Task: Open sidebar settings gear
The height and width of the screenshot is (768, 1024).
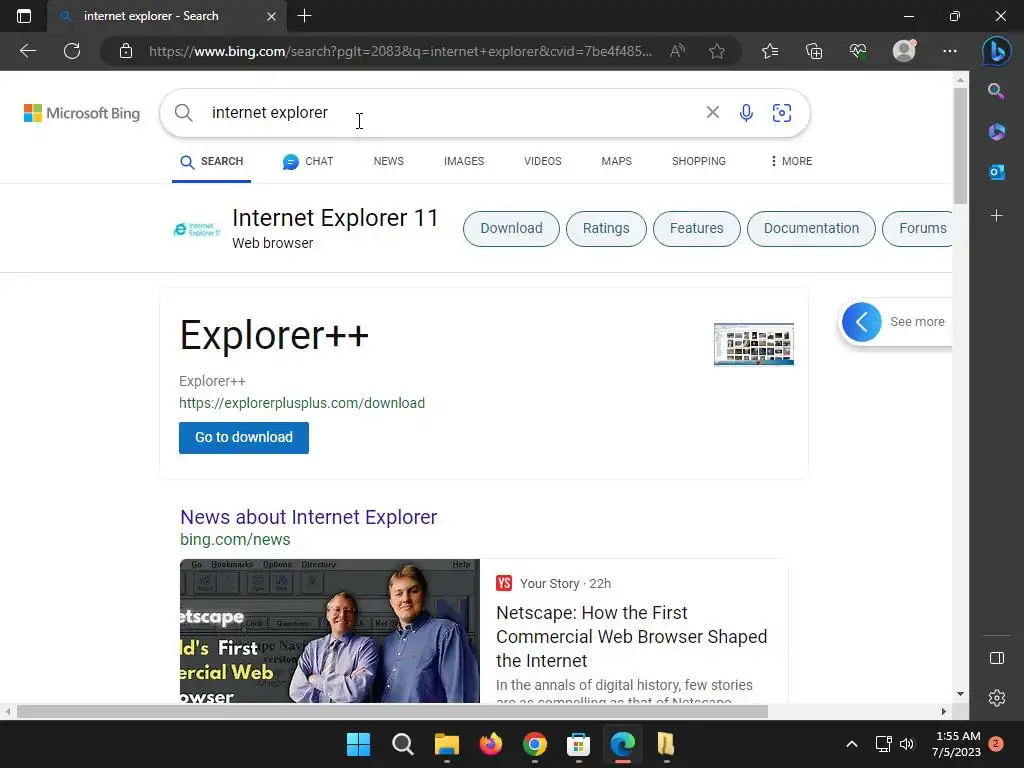Action: 997,698
